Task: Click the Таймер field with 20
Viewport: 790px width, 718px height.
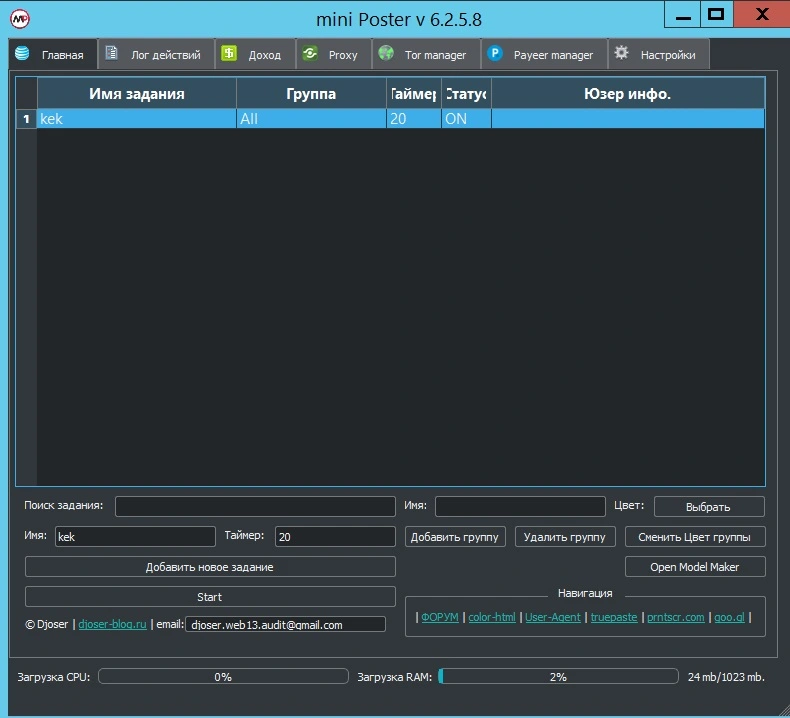Action: pyautogui.click(x=335, y=537)
